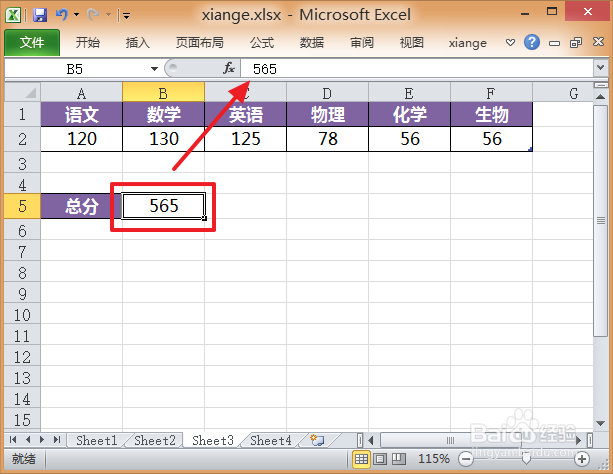Go to next sheet tab arrow
Viewport: 613px width, 474px height.
(x=42, y=440)
